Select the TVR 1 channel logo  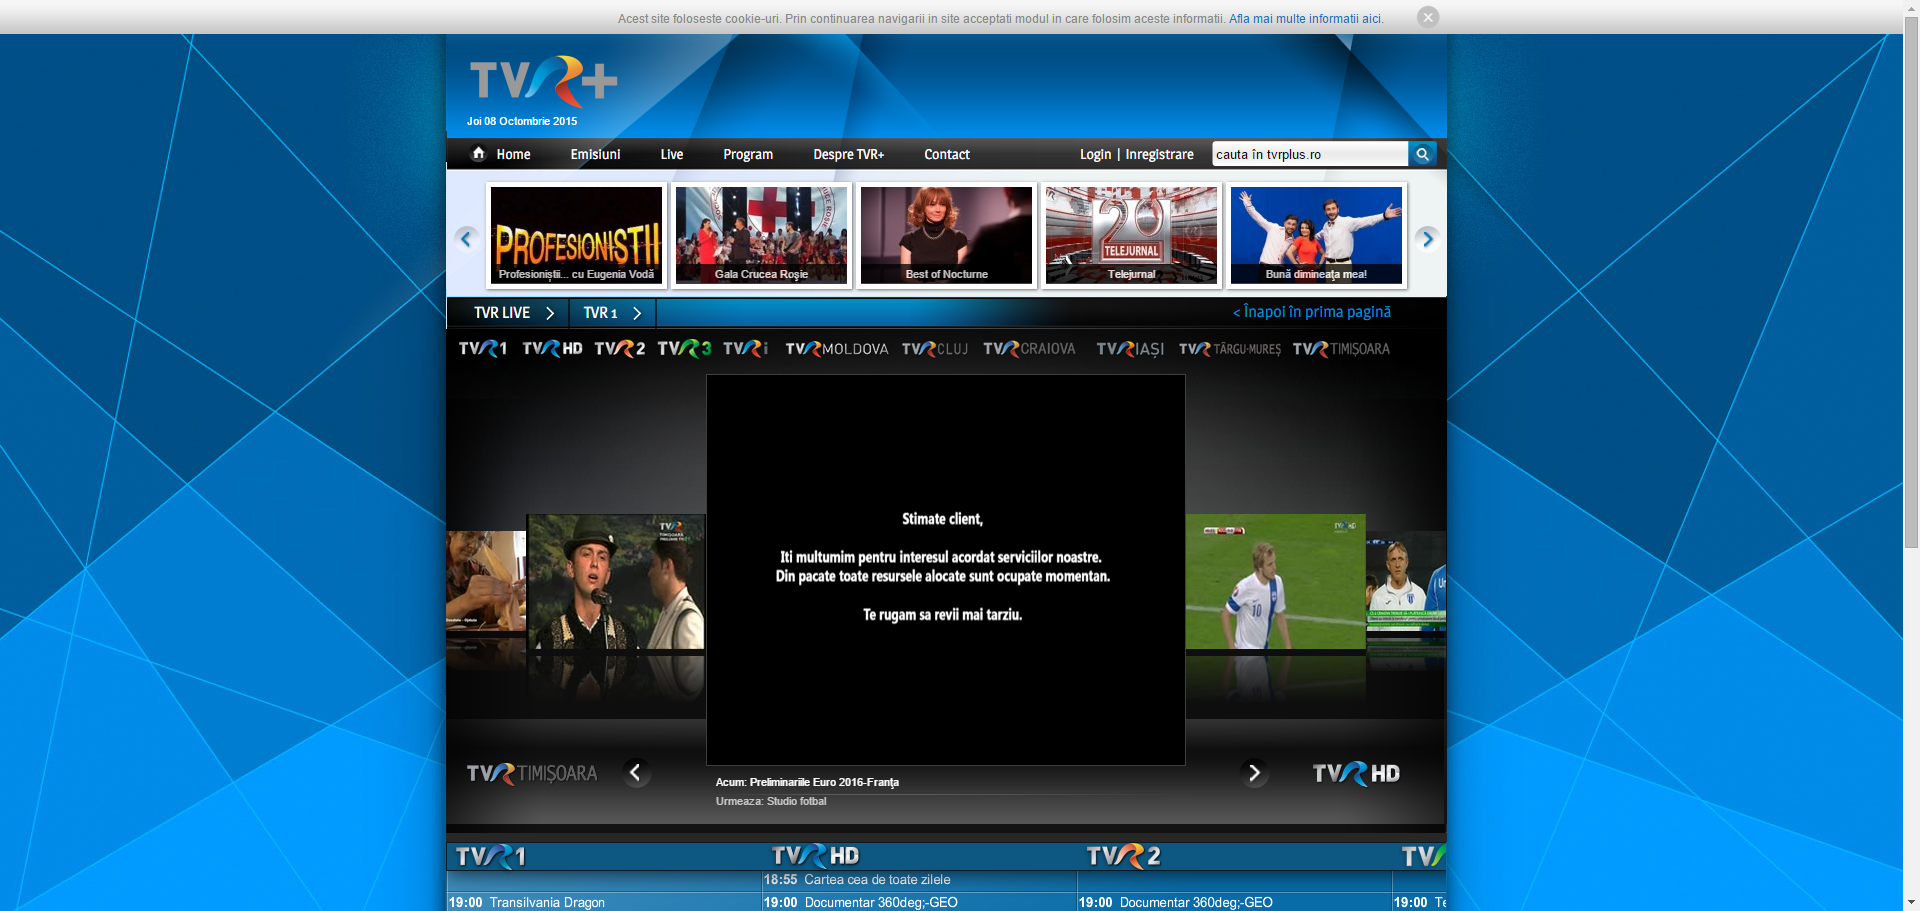point(483,349)
